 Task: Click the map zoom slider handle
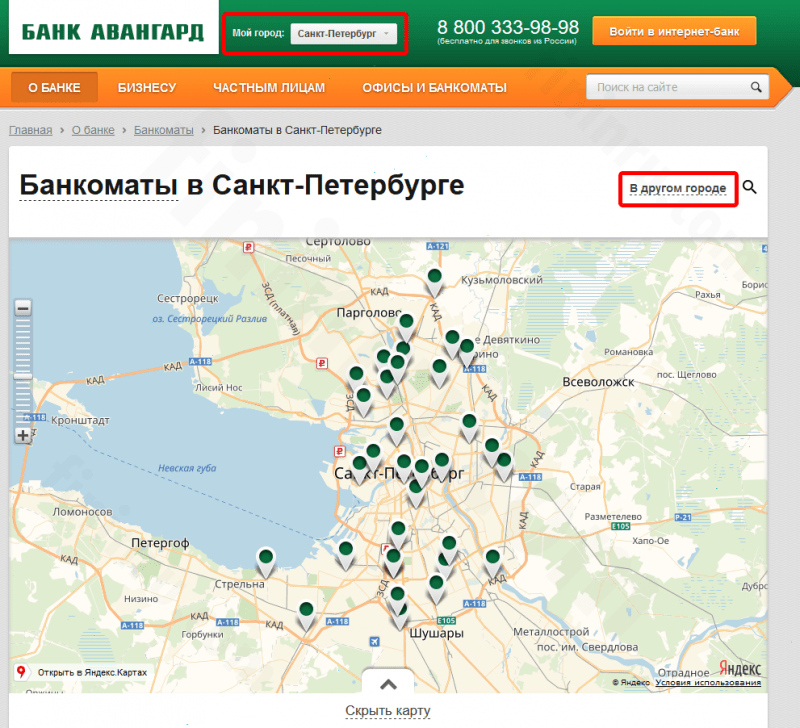[23, 376]
